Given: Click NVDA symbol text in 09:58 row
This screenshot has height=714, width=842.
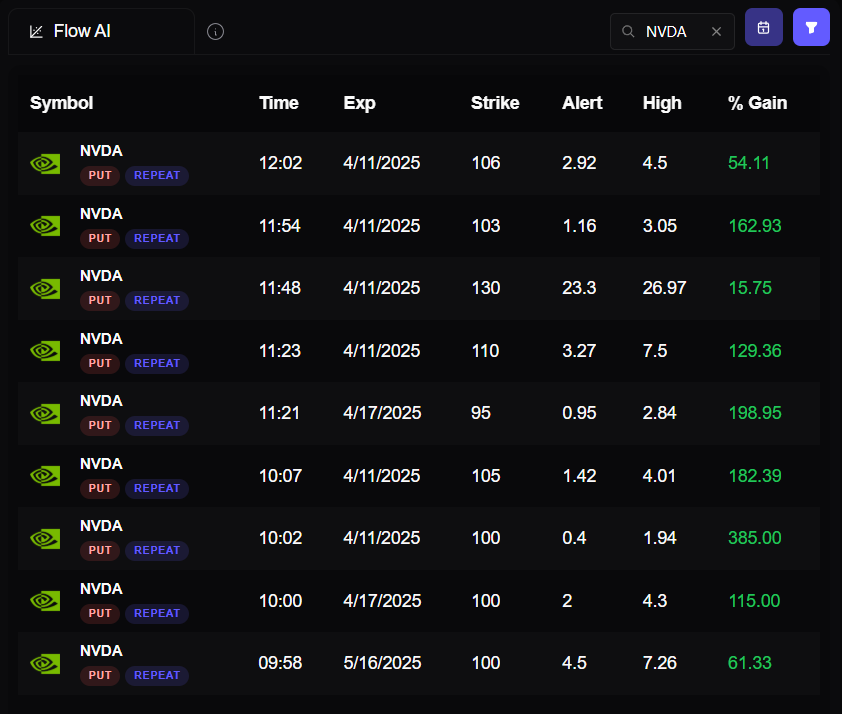Looking at the screenshot, I should tap(101, 651).
